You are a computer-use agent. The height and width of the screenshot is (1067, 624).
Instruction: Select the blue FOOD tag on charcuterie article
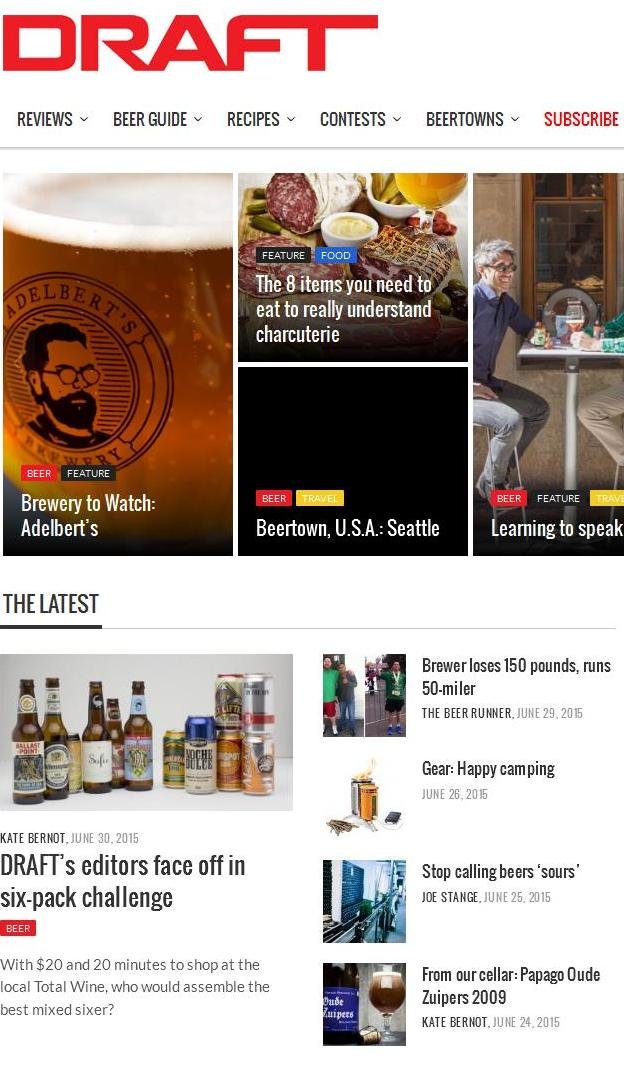tap(335, 255)
